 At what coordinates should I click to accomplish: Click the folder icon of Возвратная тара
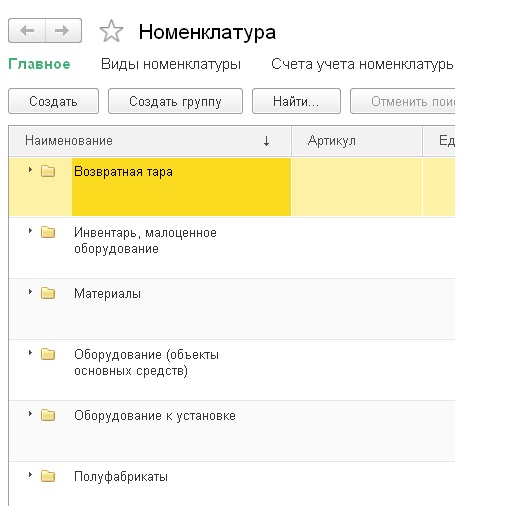[48, 171]
